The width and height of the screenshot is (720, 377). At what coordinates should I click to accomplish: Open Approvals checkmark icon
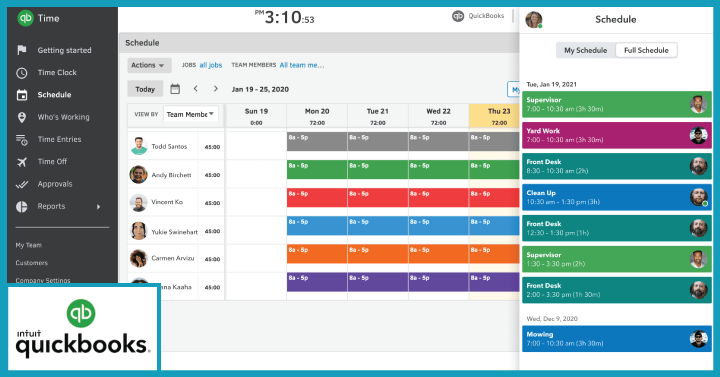click(22, 184)
